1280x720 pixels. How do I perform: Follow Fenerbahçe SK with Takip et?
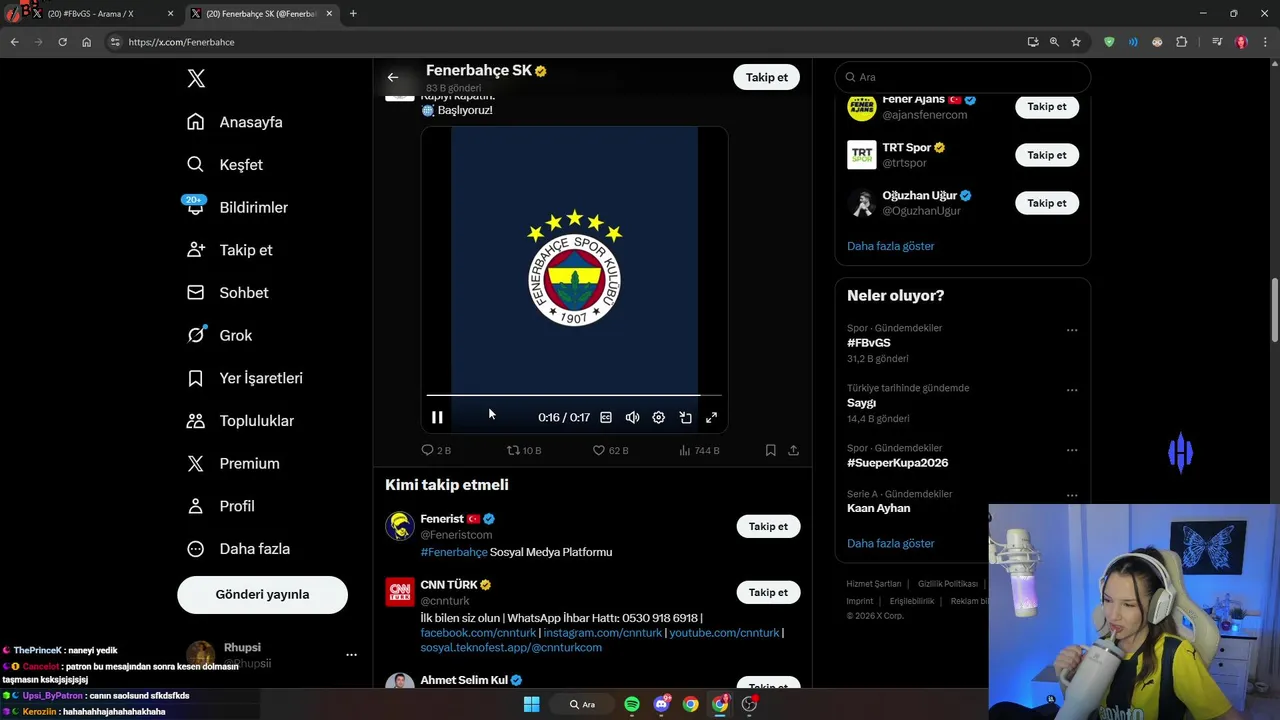(766, 77)
